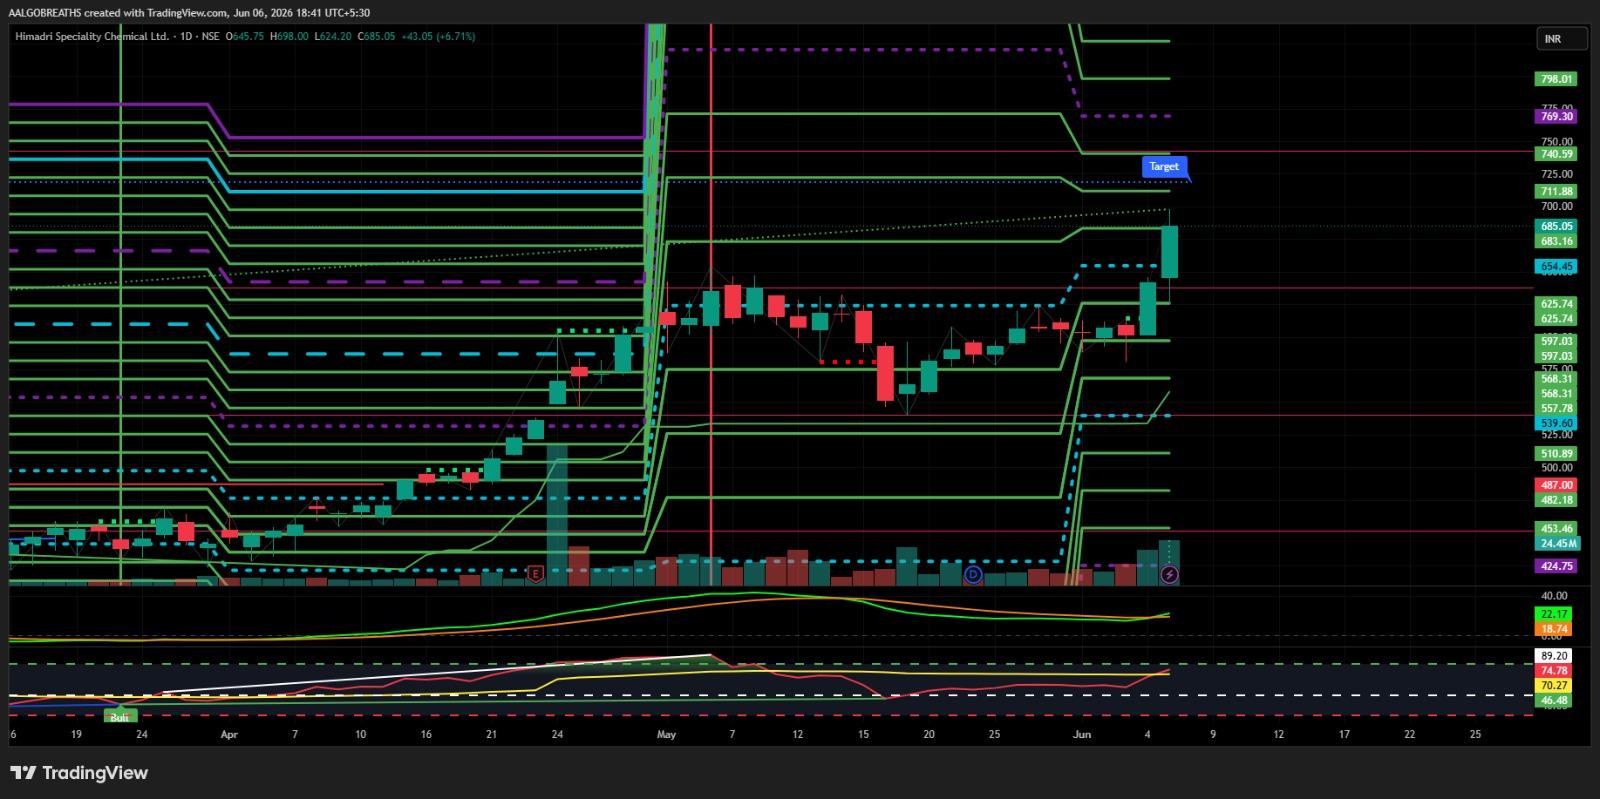This screenshot has height=799, width=1600.
Task: Click the TradingView logo
Action: [x=79, y=773]
